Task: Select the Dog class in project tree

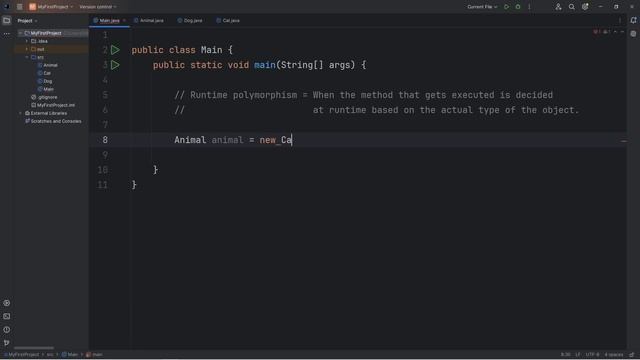Action: pos(44,81)
